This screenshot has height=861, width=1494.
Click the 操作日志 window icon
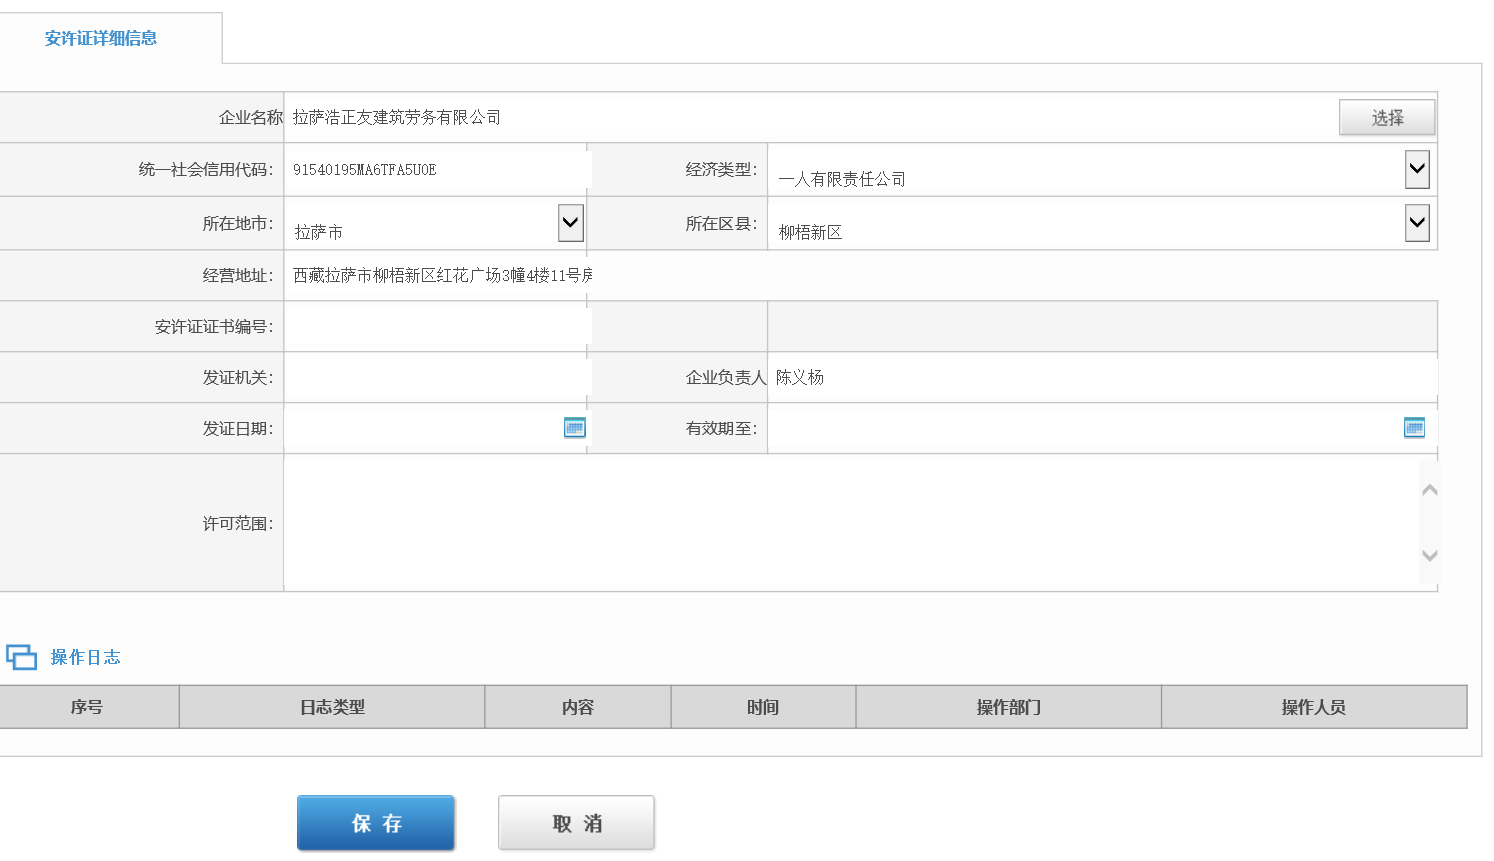21,657
